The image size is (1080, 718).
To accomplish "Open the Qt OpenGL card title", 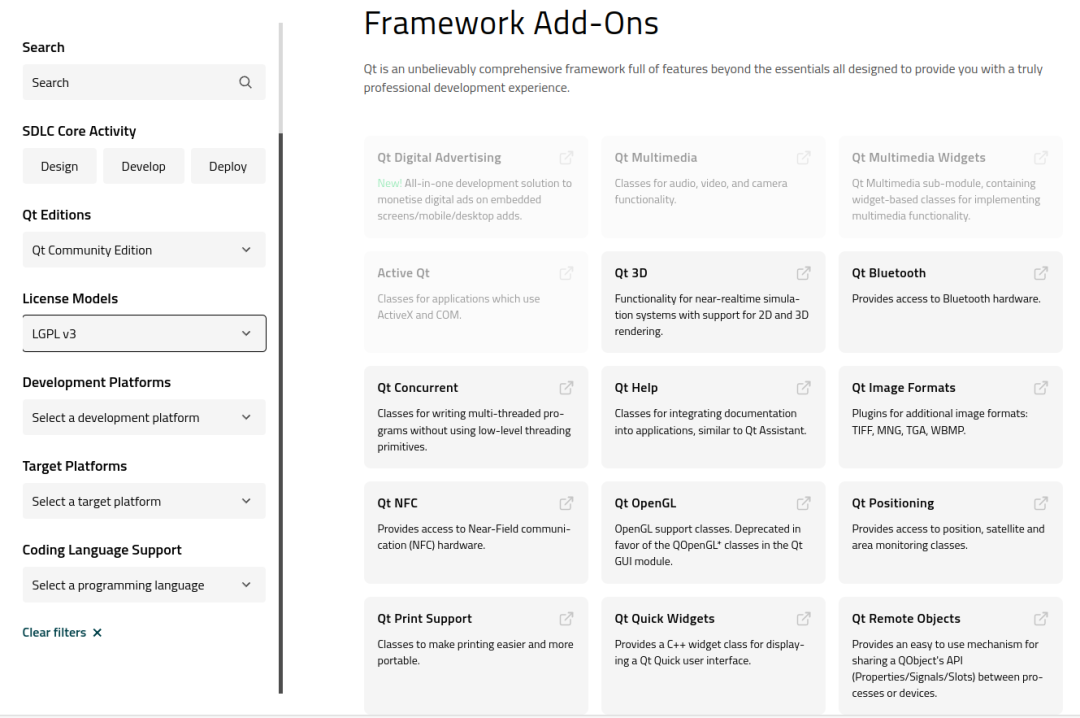I will [x=645, y=503].
